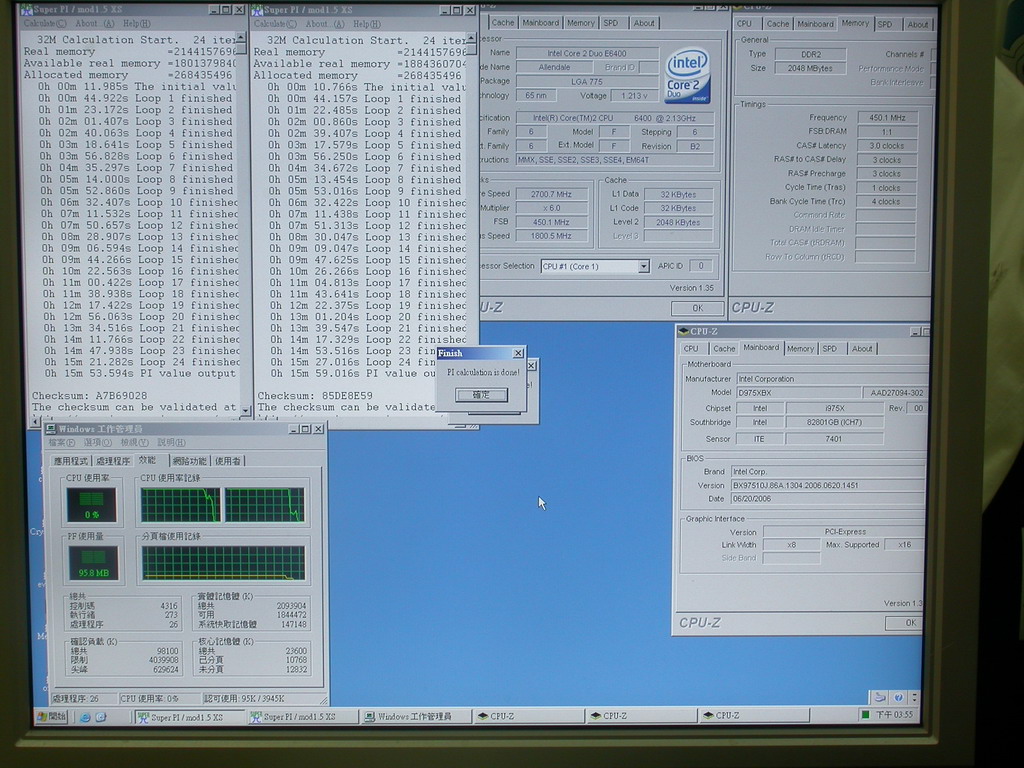Image resolution: width=1024 pixels, height=768 pixels.
Task: Click the '95.8 MB' PF usage gauge in Task Manager
Action: (93, 563)
